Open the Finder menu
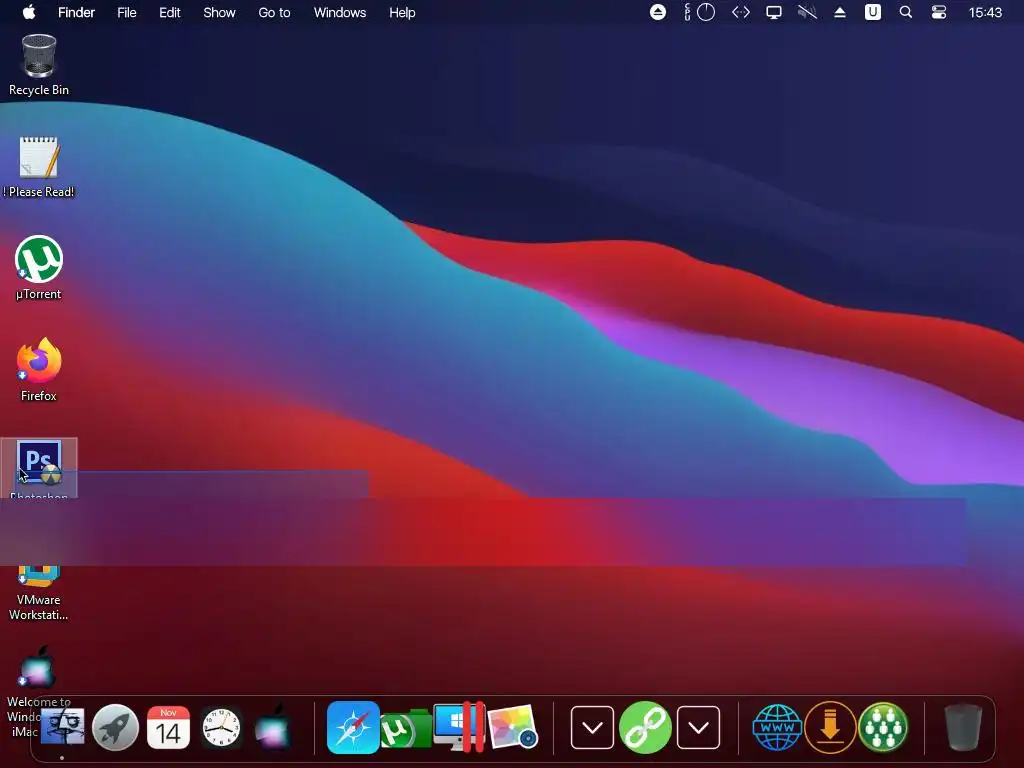 coord(76,12)
